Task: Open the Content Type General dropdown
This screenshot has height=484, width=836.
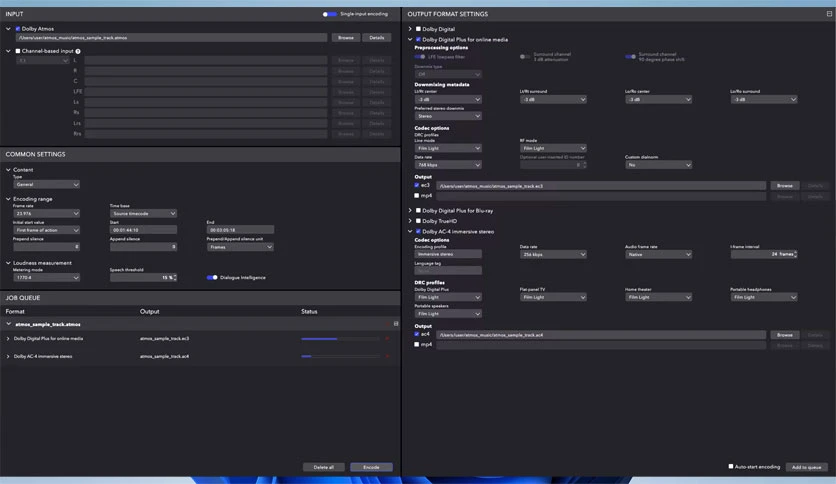Action: tap(46, 184)
